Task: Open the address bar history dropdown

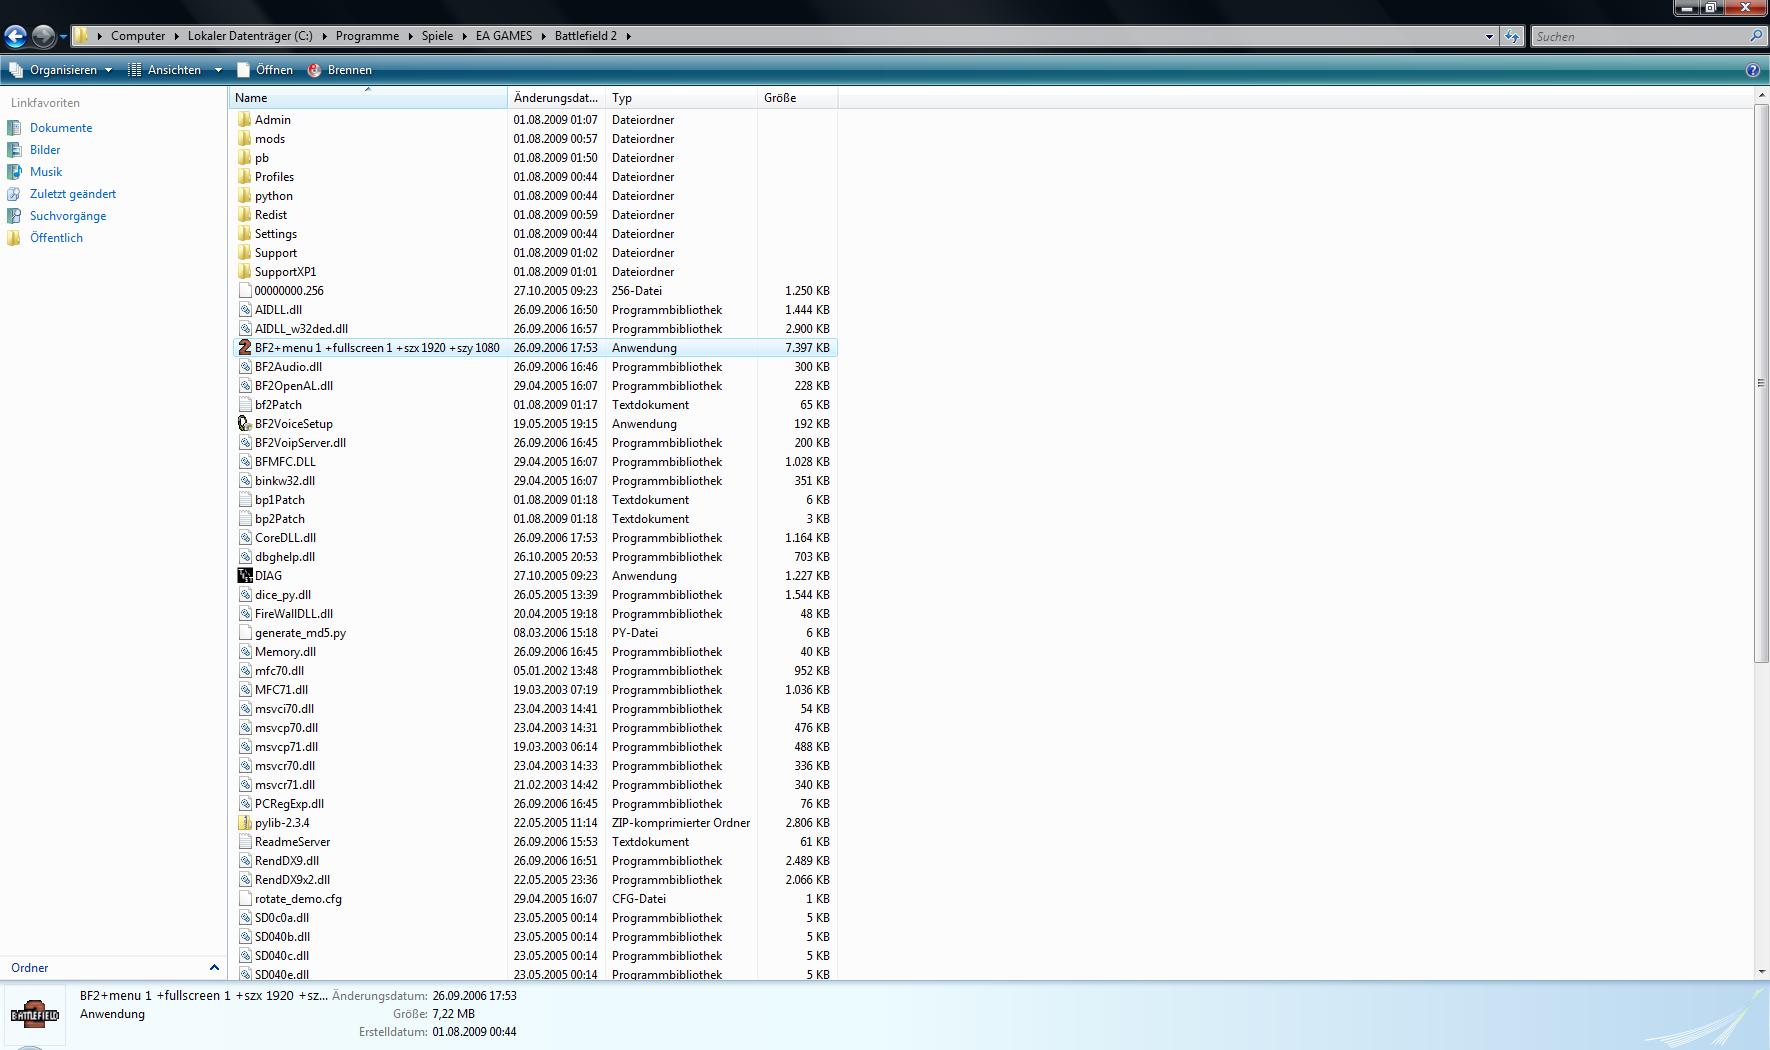Action: tap(1489, 36)
